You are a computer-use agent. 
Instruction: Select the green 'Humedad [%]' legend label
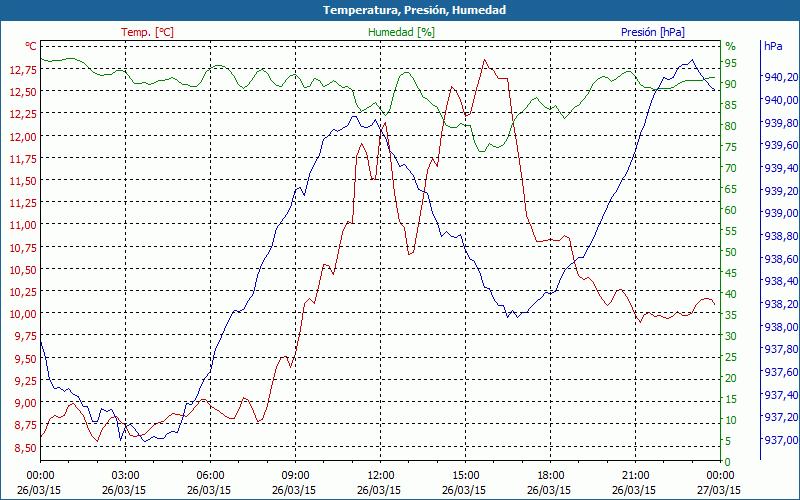pyautogui.click(x=402, y=32)
